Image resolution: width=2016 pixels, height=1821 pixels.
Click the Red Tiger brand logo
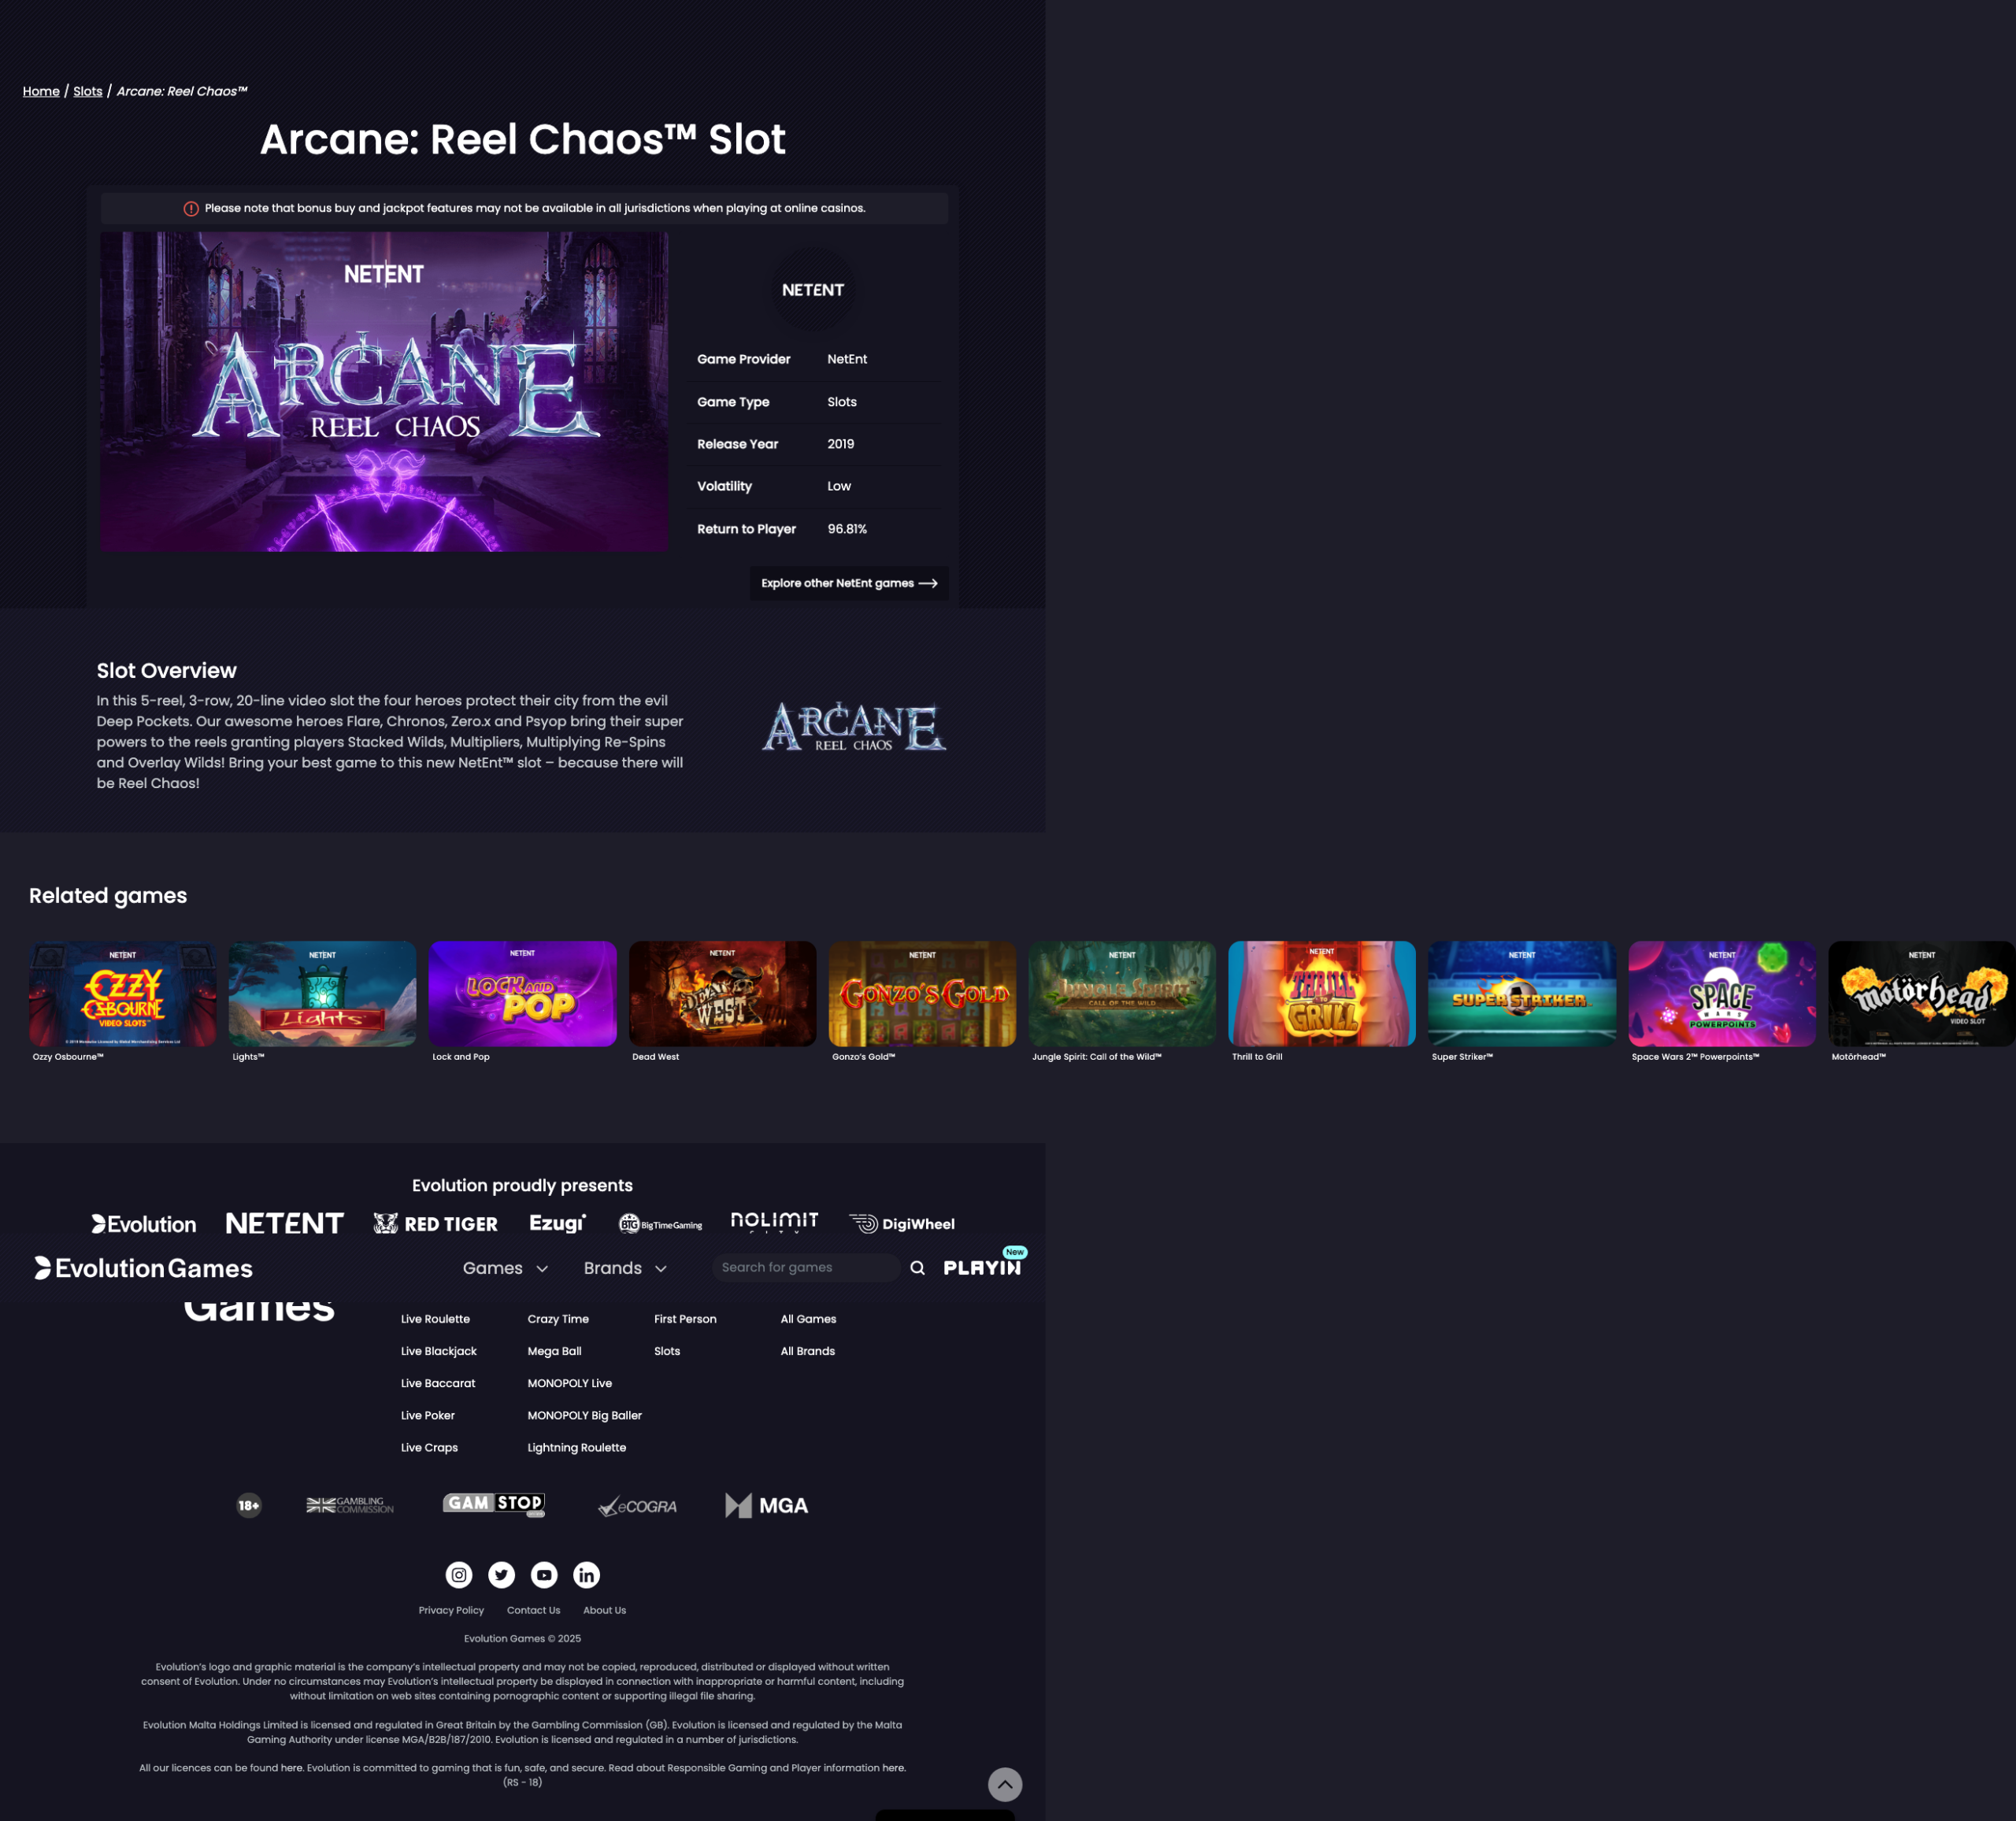point(435,1224)
